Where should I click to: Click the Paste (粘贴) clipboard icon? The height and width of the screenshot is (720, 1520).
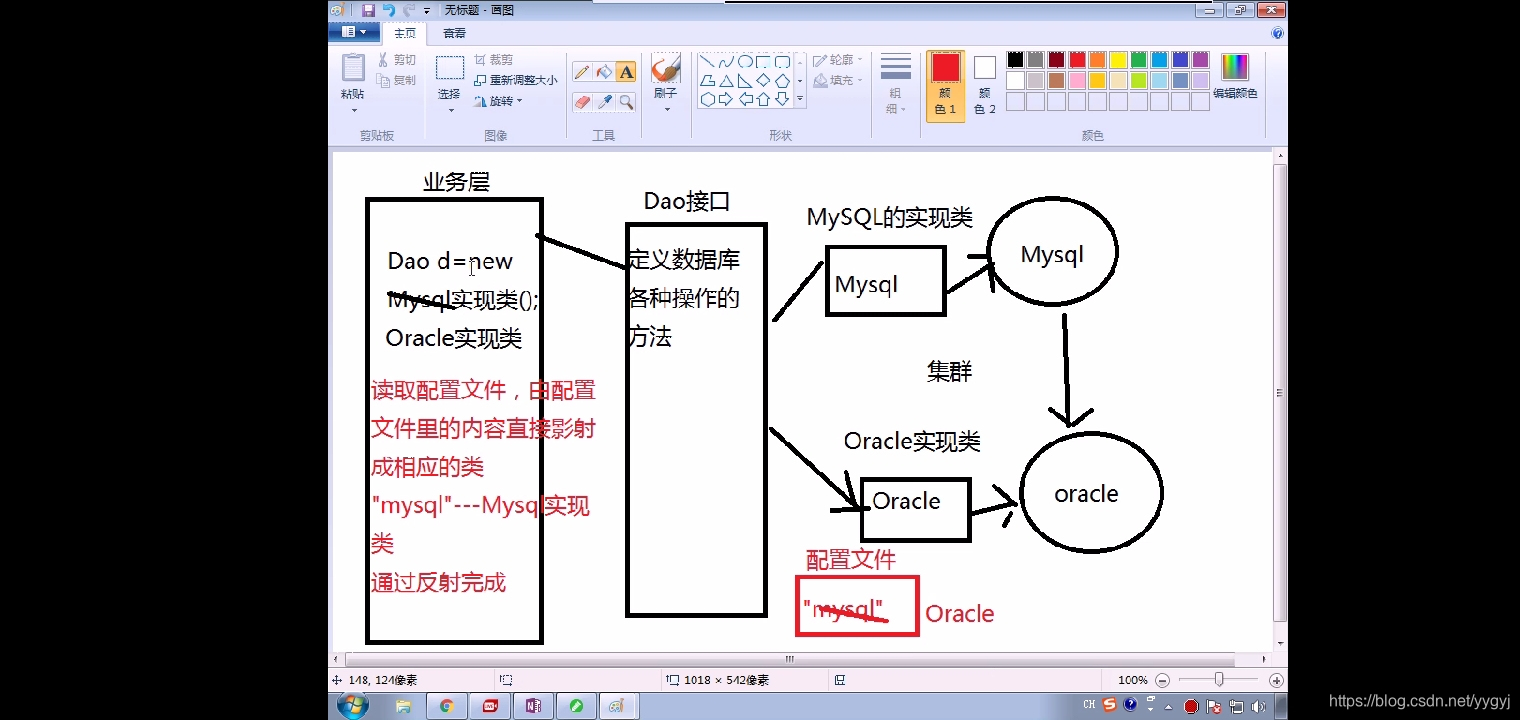(353, 68)
